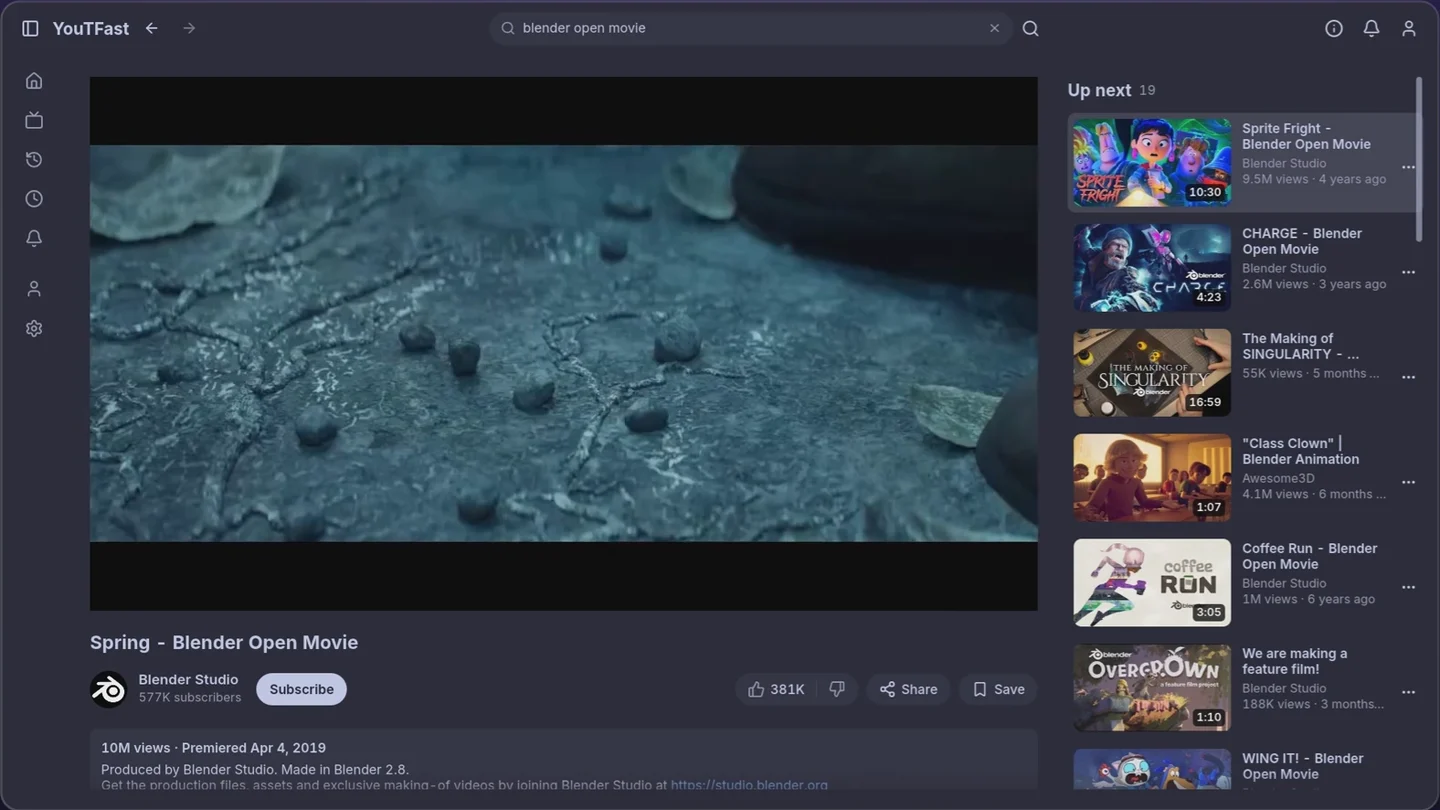The width and height of the screenshot is (1440, 810).
Task: Open Making of SINGULARITY thumbnail
Action: click(x=1152, y=372)
